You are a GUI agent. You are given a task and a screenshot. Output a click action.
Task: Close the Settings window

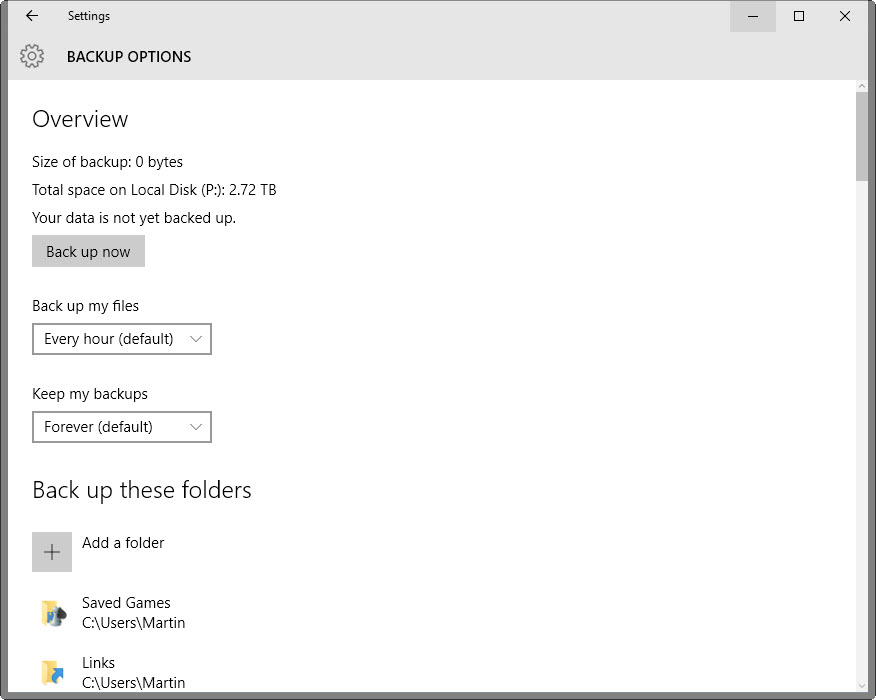click(x=845, y=16)
